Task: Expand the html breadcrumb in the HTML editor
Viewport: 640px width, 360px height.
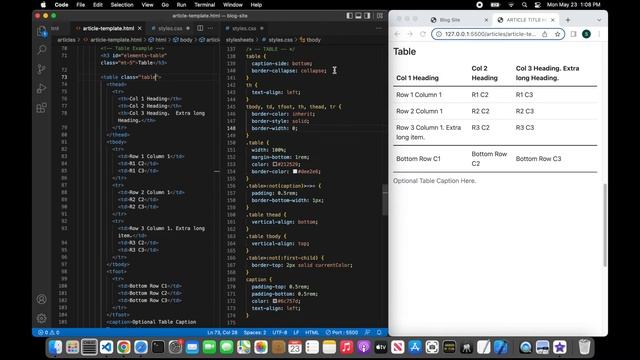Action: (x=158, y=40)
